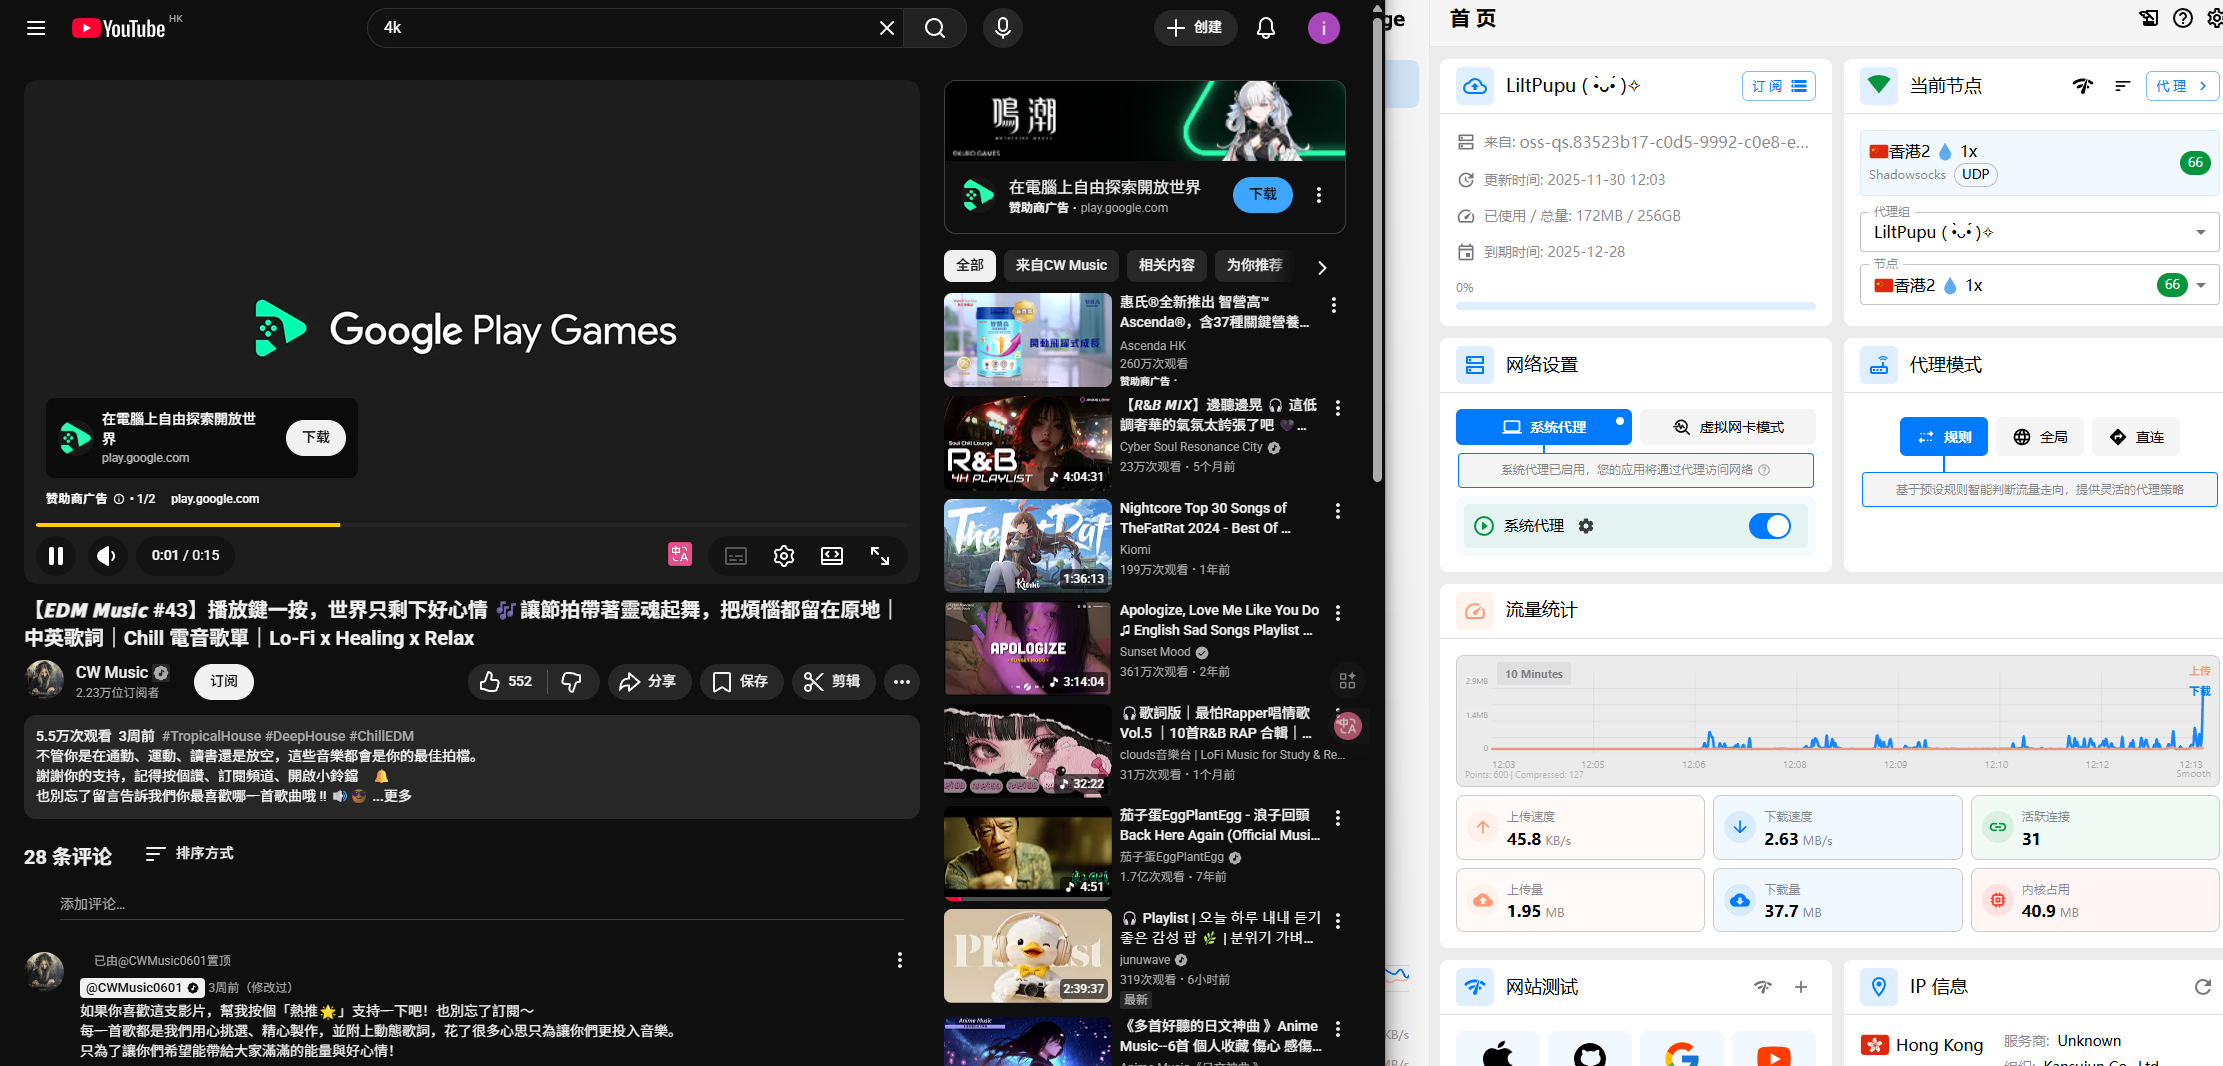Open the YouTube hamburger guide menu

click(36, 28)
